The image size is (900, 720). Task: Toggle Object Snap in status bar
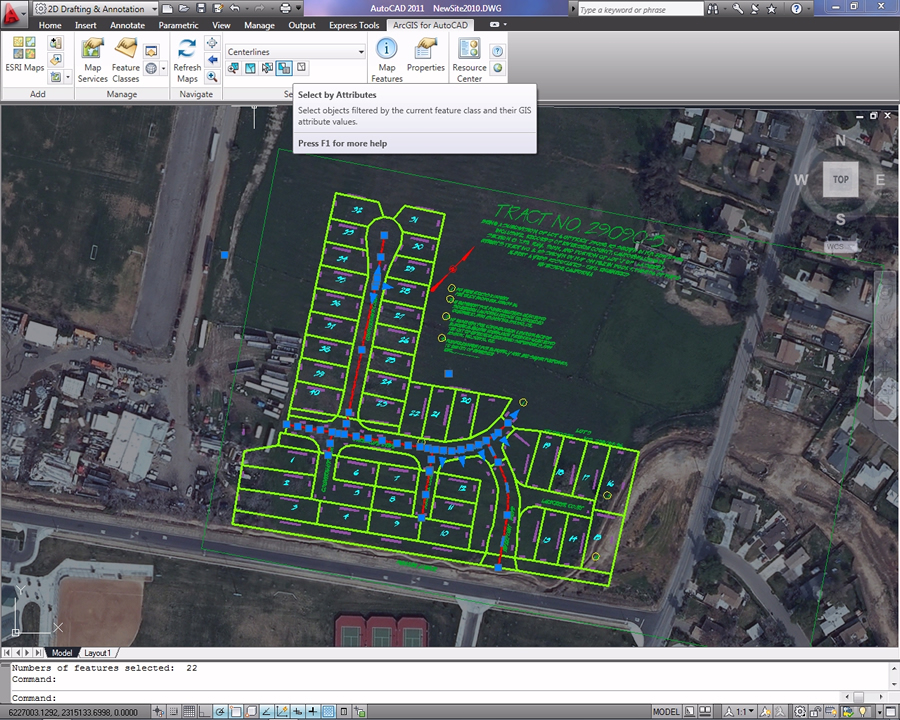[235, 712]
